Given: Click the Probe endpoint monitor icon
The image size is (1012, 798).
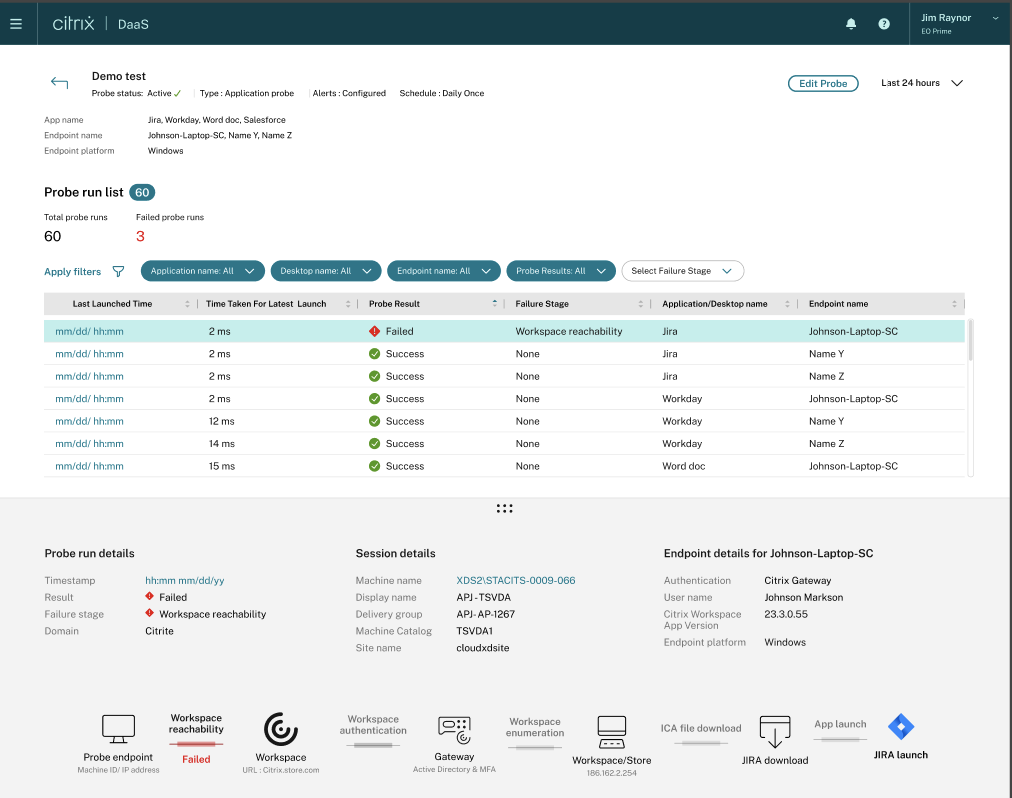Looking at the screenshot, I should [118, 730].
